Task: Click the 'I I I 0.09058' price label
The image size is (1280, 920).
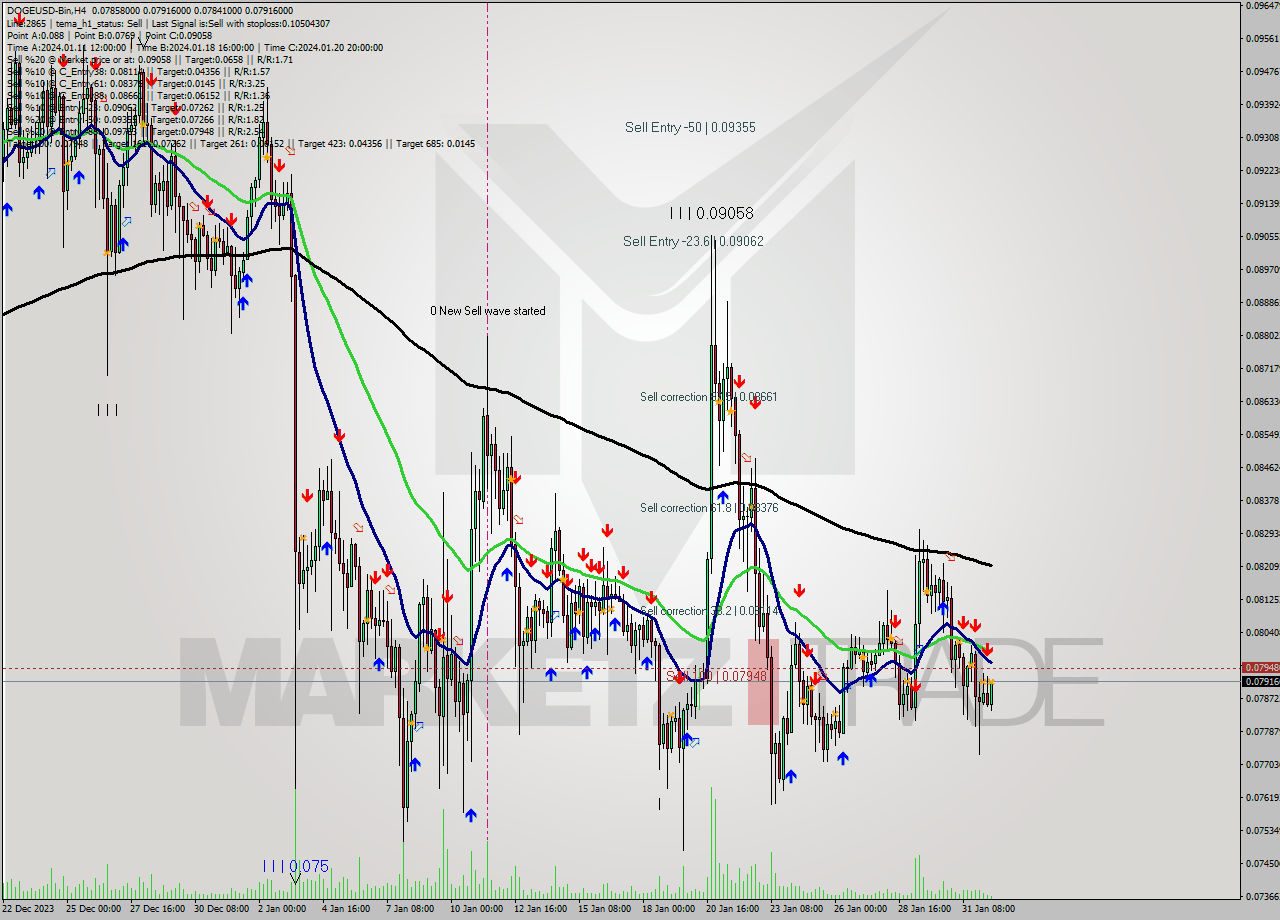Action: 712,213
